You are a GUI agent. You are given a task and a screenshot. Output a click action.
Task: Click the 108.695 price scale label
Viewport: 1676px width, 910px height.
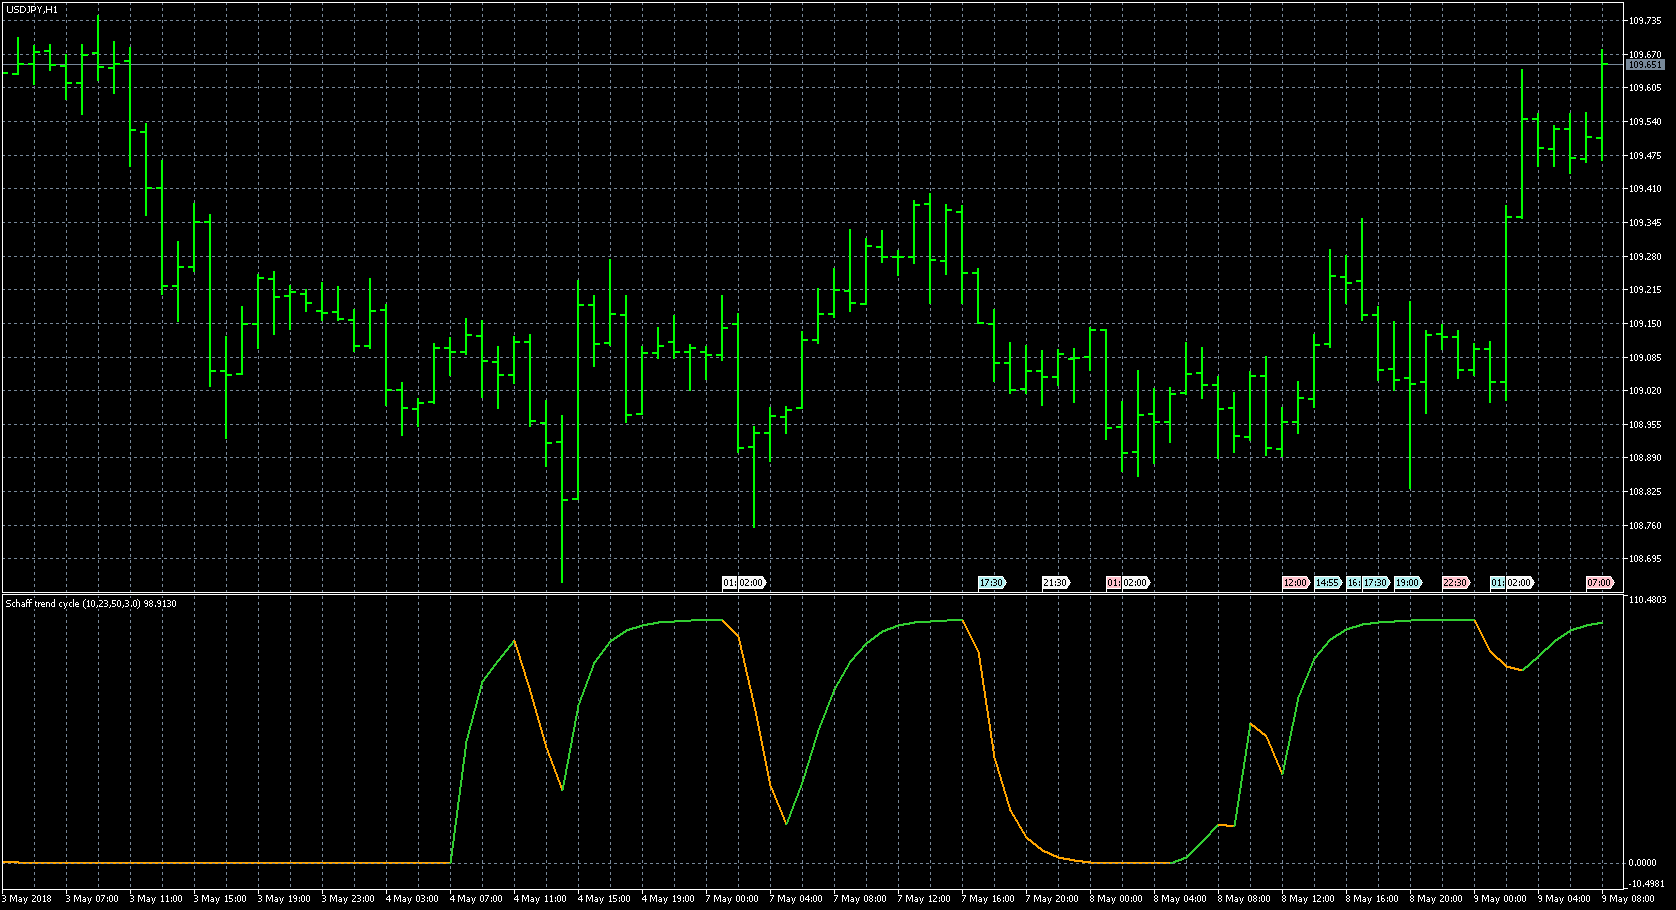[x=1645, y=559]
